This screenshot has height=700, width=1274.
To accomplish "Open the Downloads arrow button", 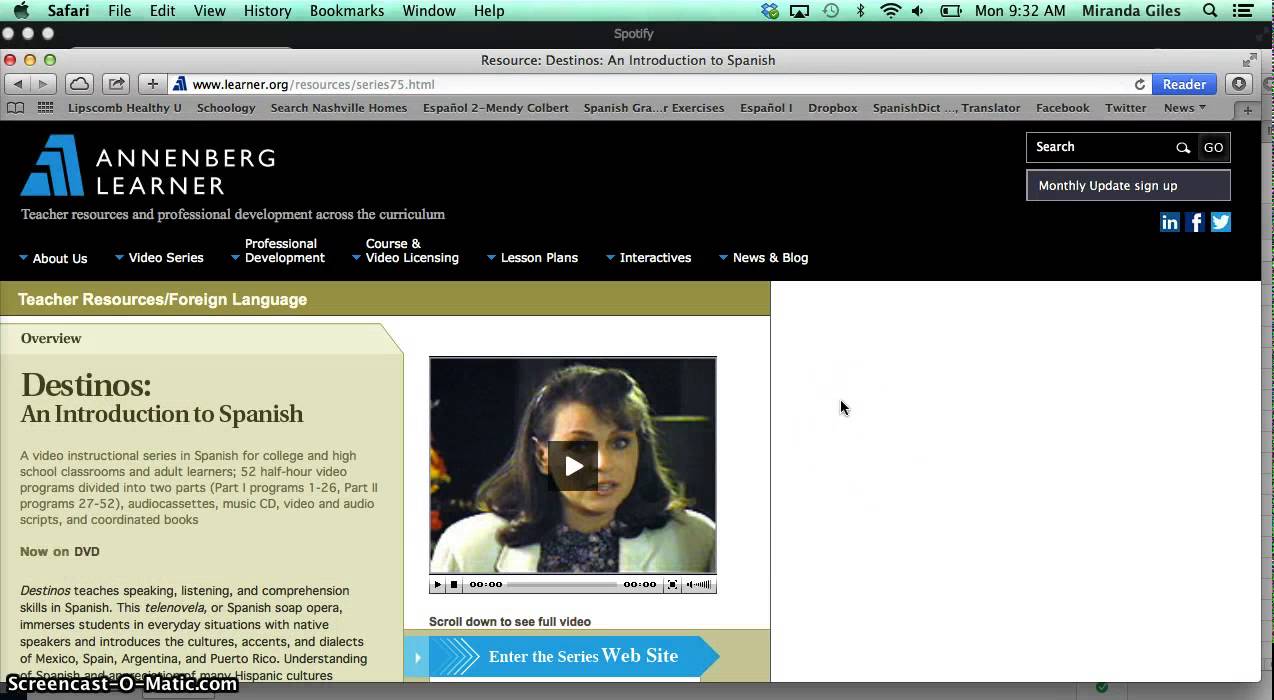I will (1239, 84).
